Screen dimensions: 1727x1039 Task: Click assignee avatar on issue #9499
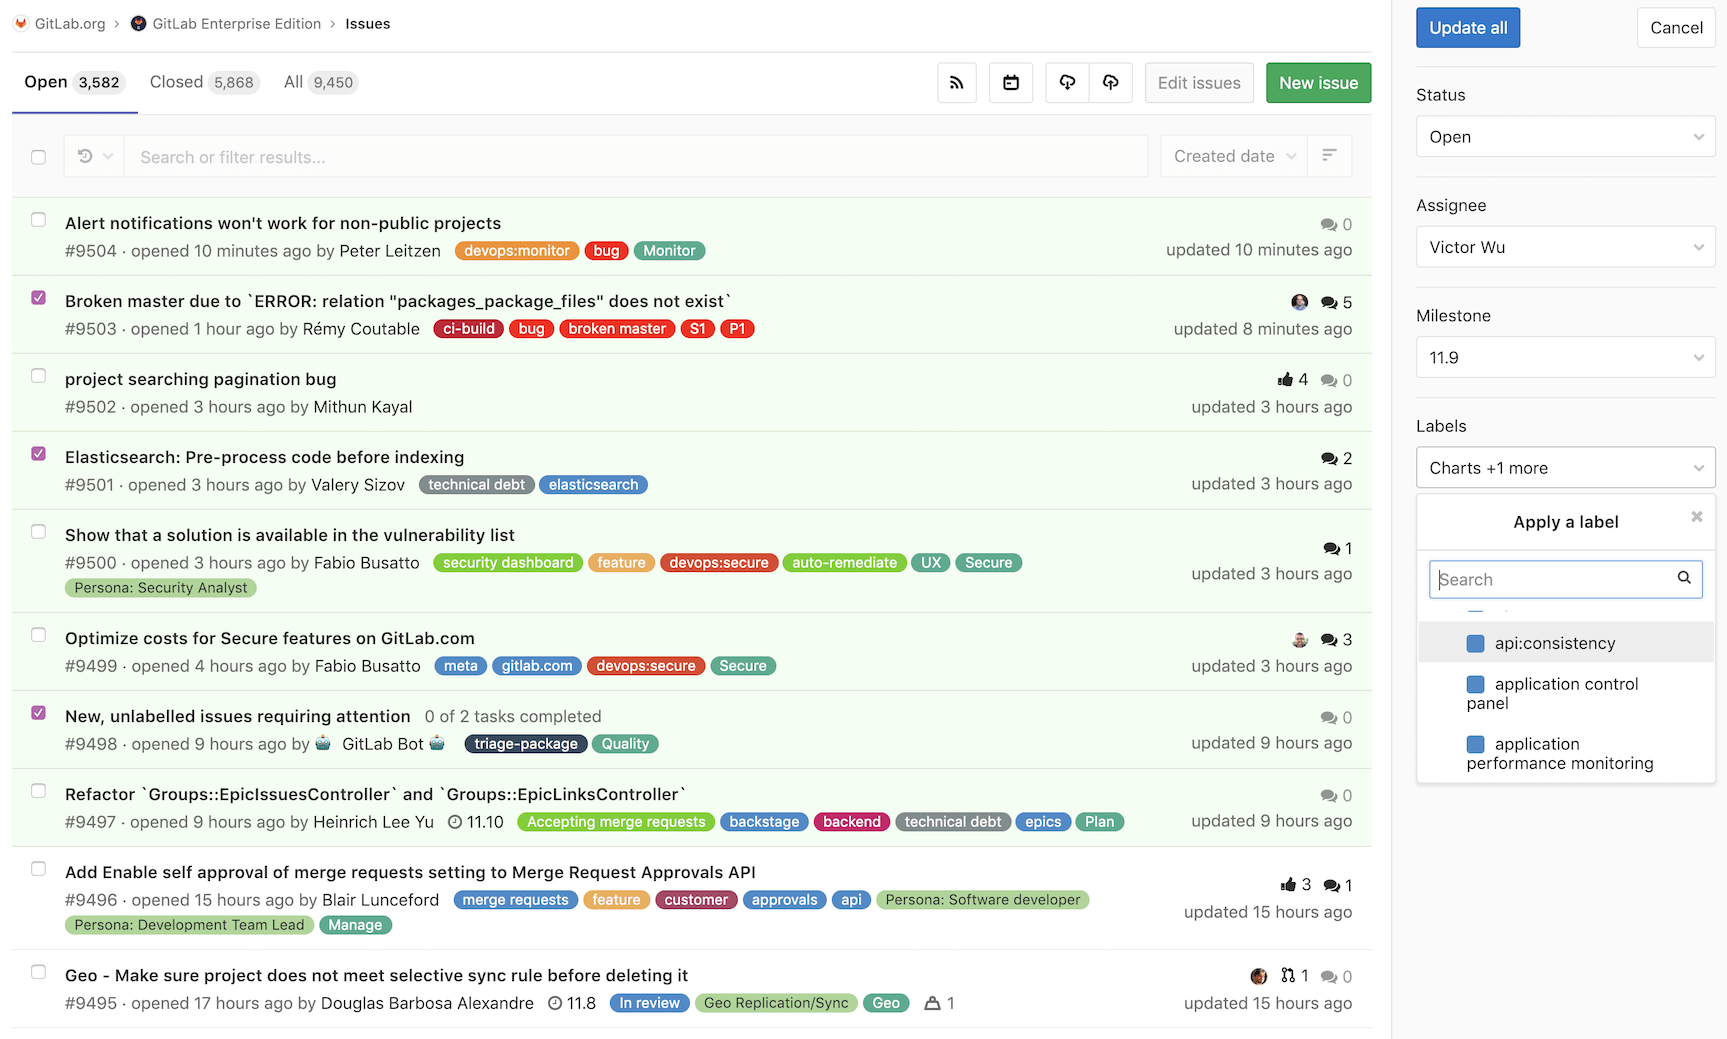pyautogui.click(x=1299, y=640)
